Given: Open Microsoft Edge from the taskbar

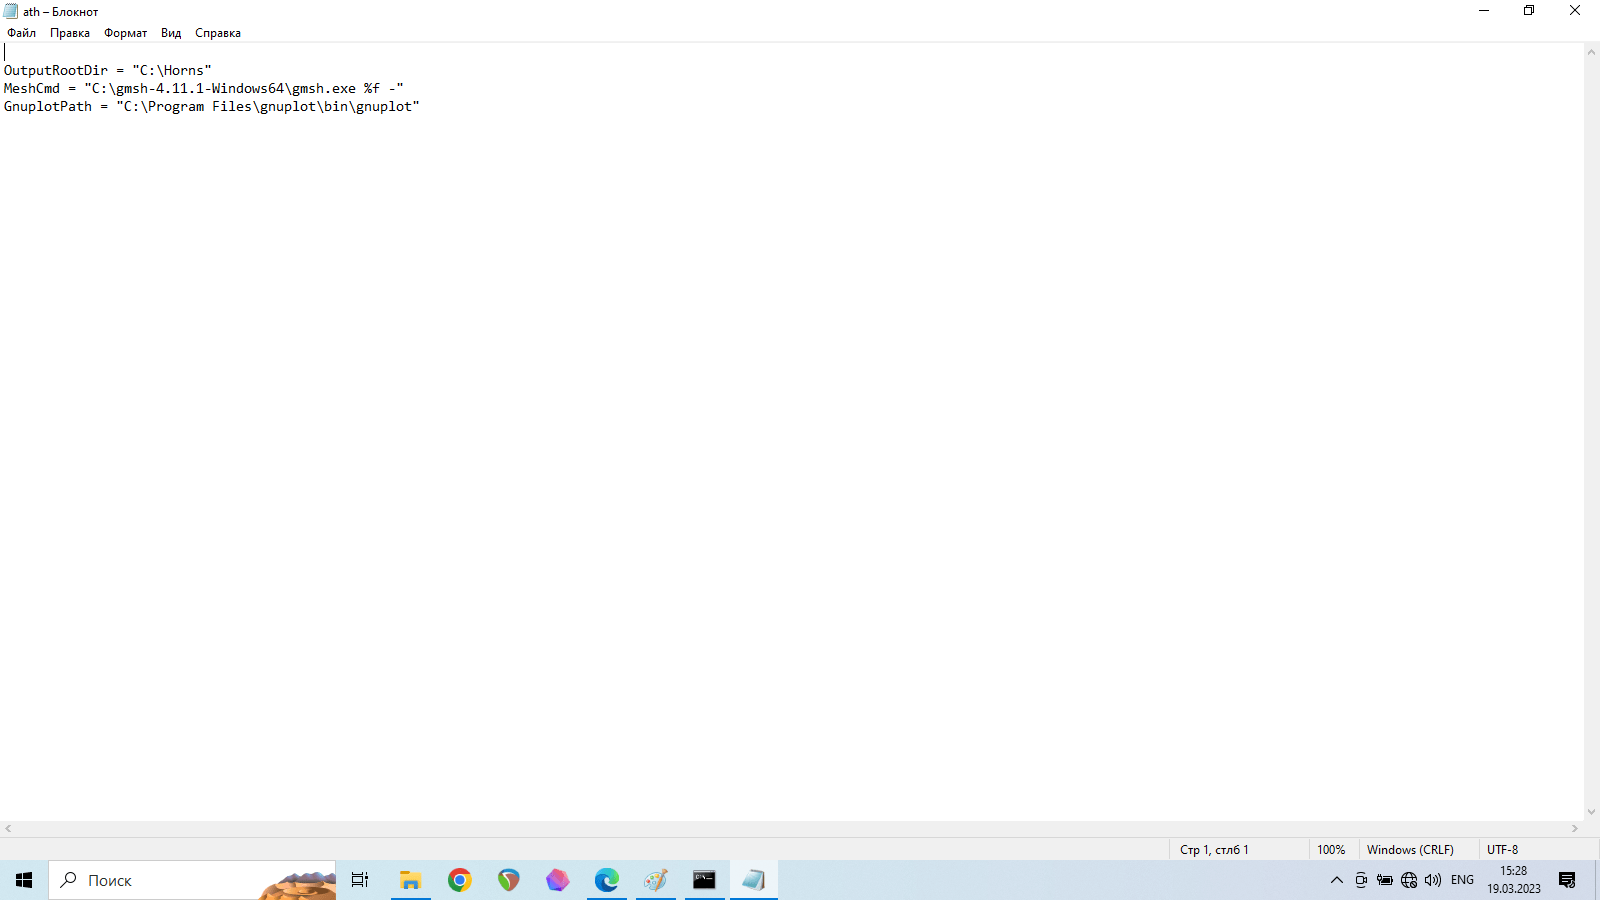Looking at the screenshot, I should click(x=606, y=880).
